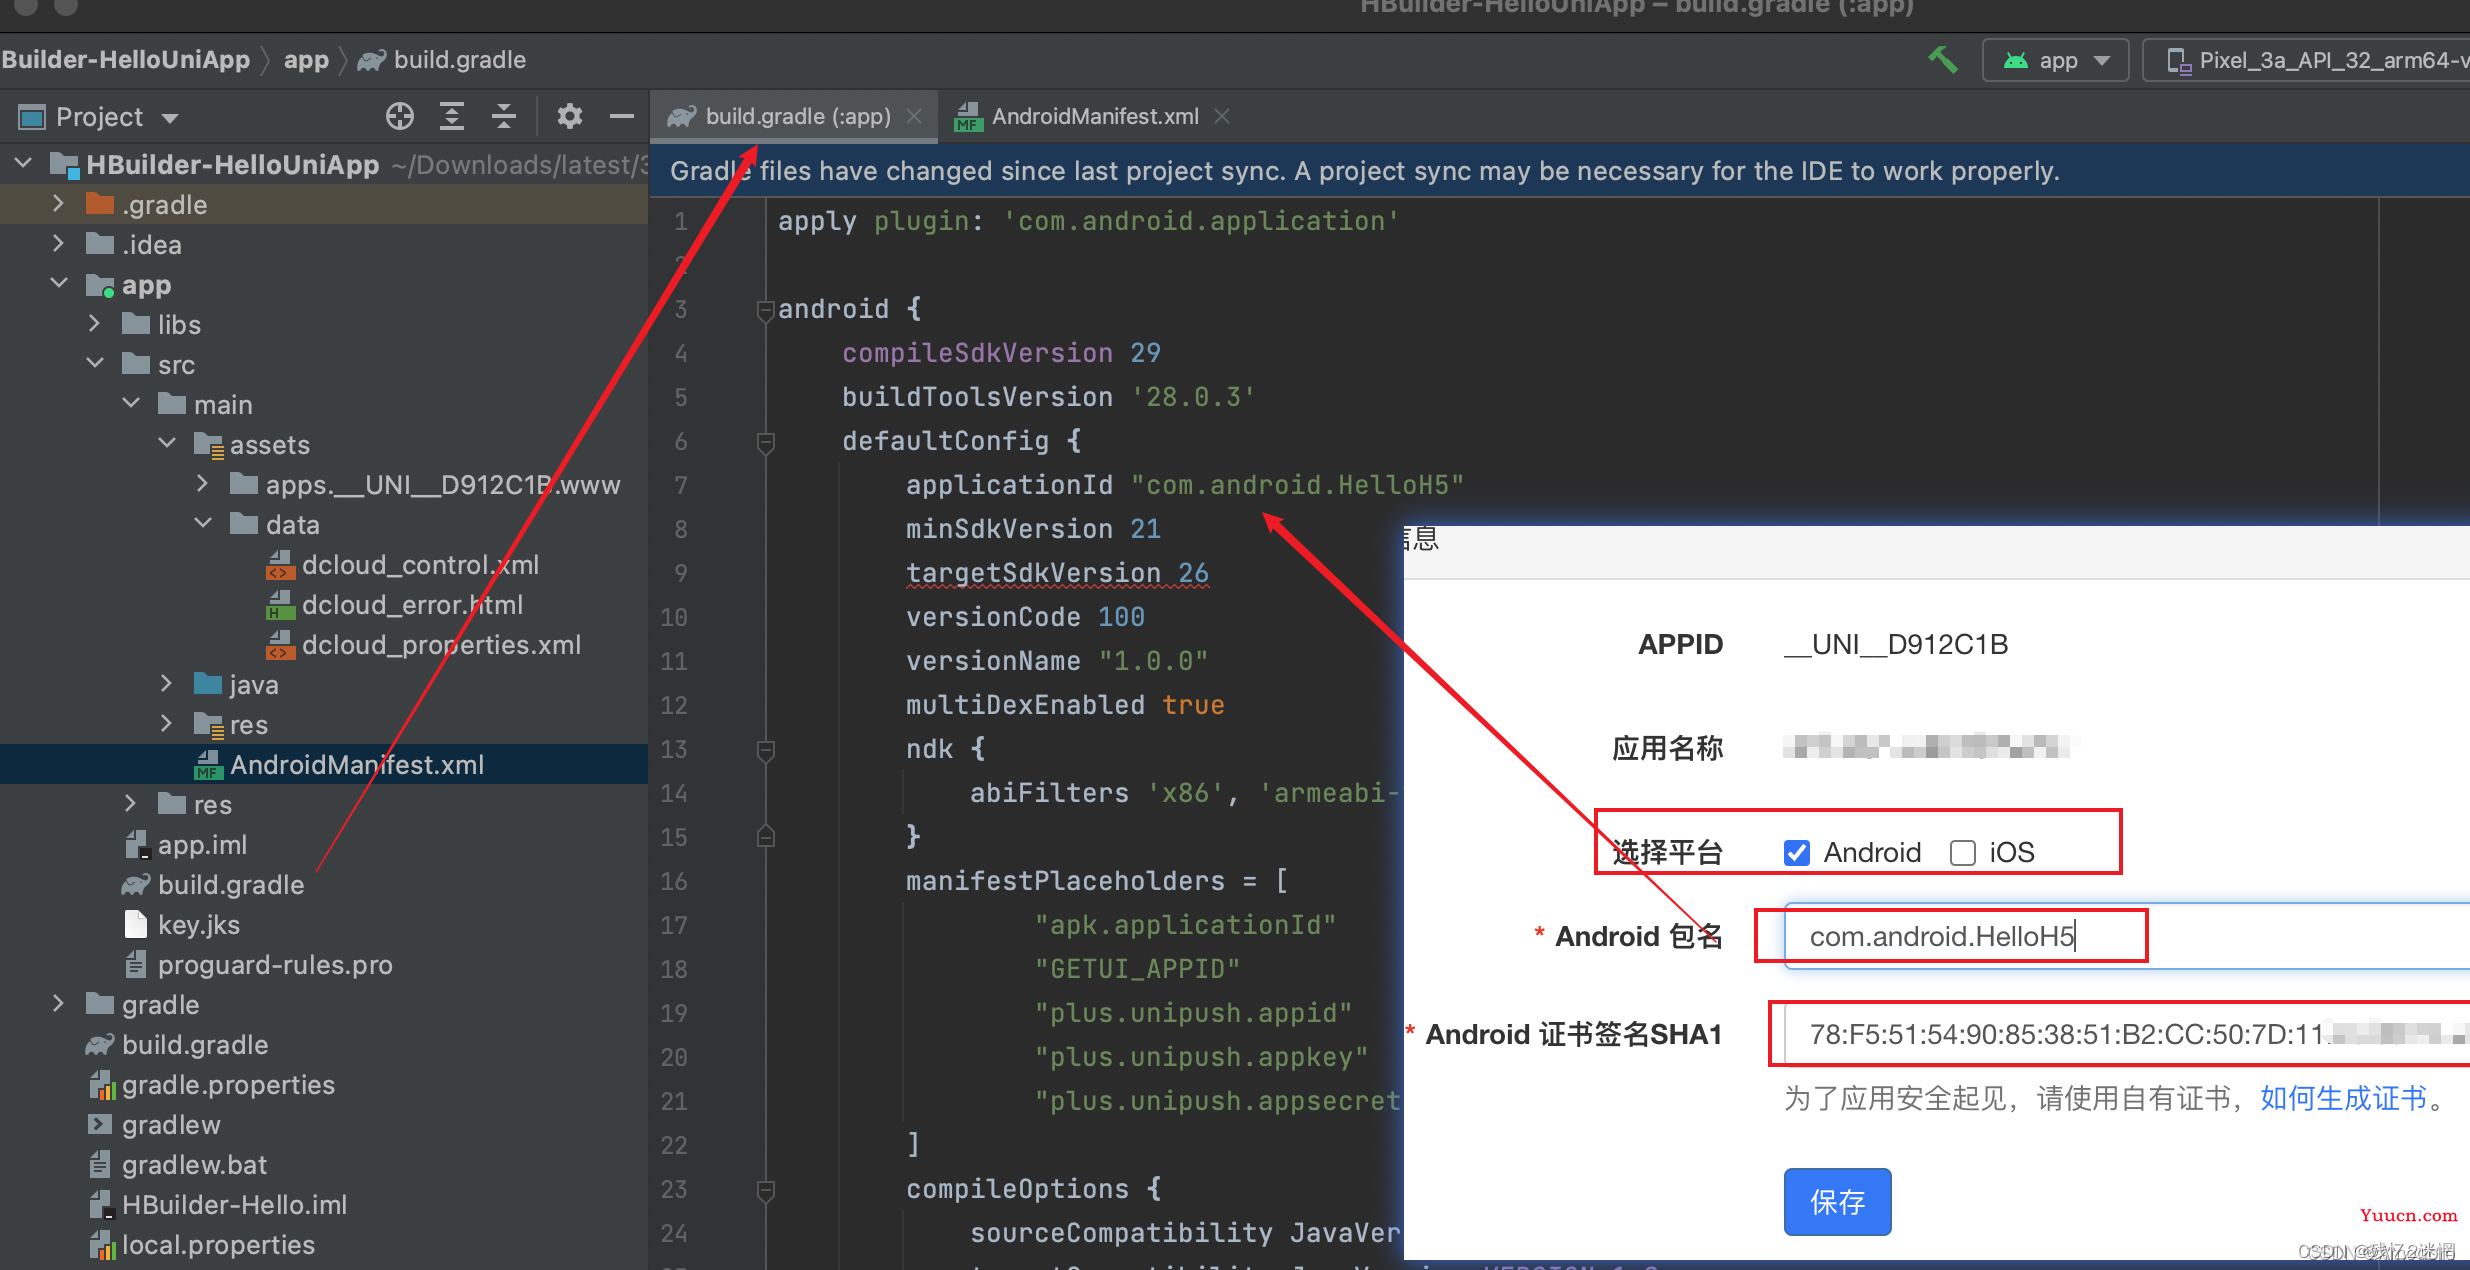Click the Collapse All icon in Project panel
This screenshot has width=2470, height=1270.
click(x=504, y=117)
